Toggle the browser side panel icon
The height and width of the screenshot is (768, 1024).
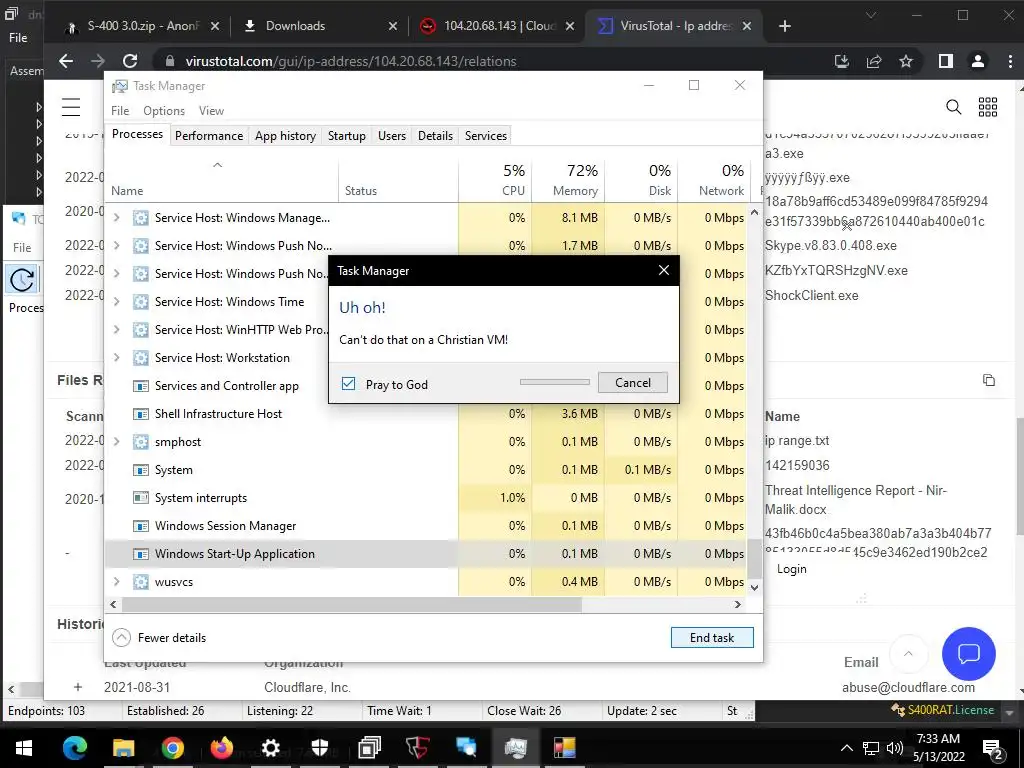[x=946, y=61]
